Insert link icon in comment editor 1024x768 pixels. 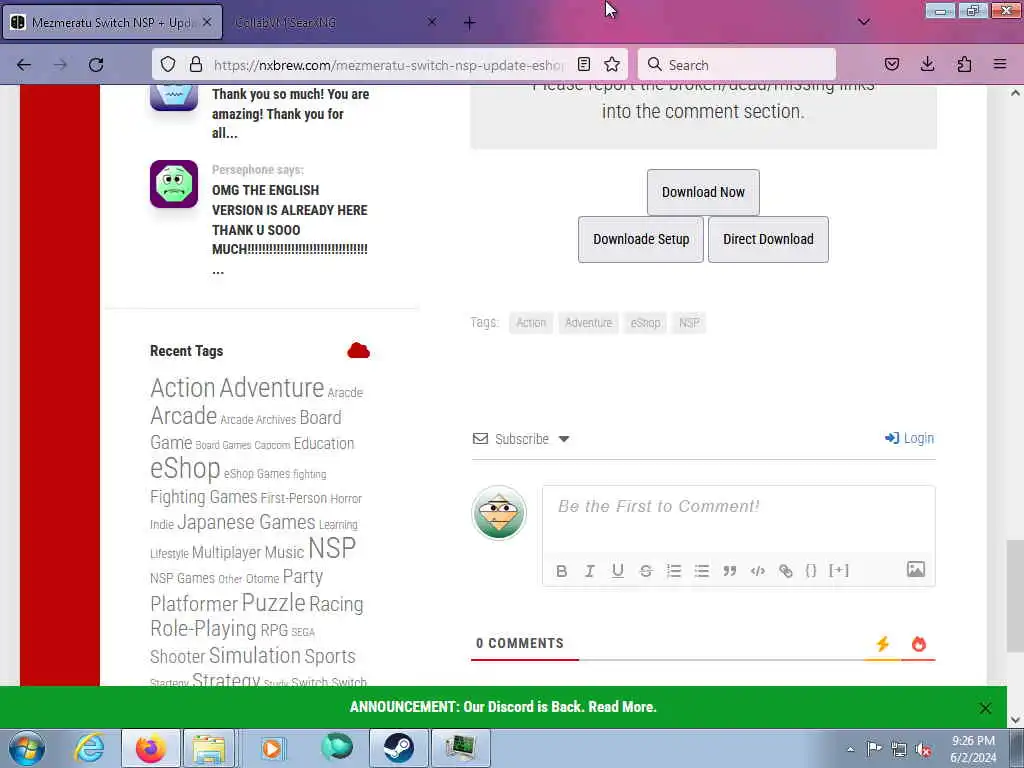786,571
